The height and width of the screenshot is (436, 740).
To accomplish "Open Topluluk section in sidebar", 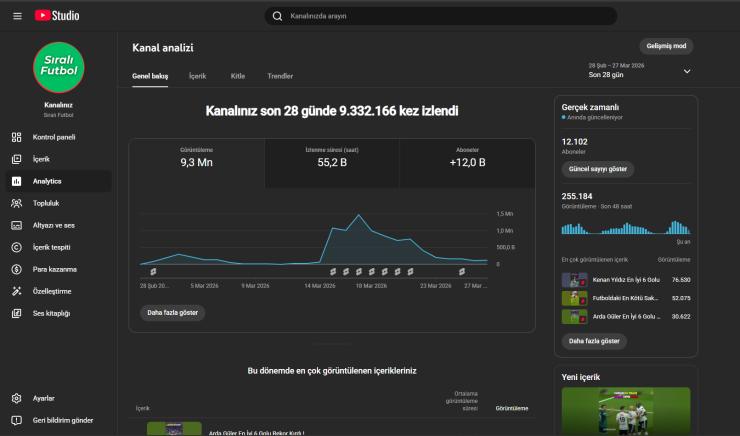I will point(46,203).
